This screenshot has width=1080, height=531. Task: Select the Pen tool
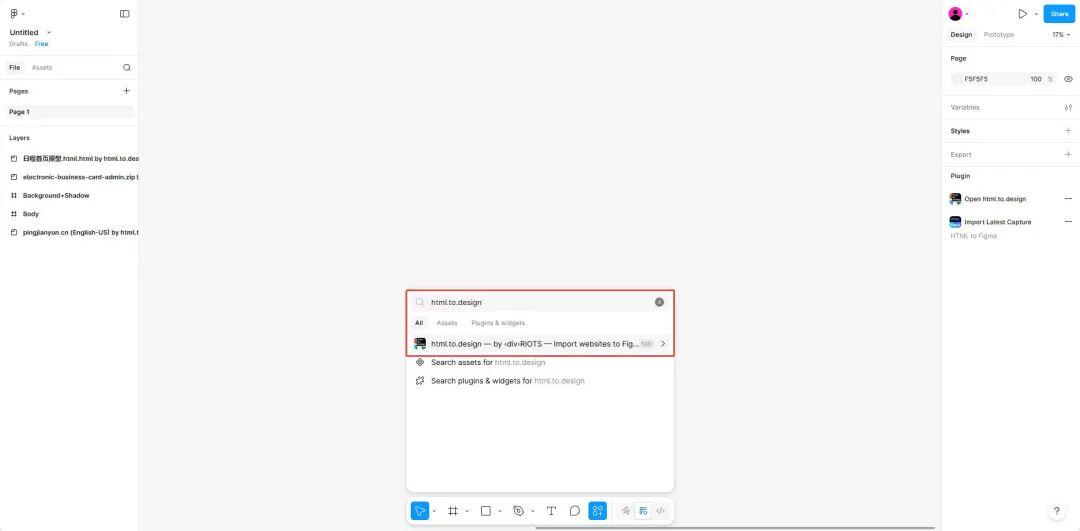click(519, 511)
